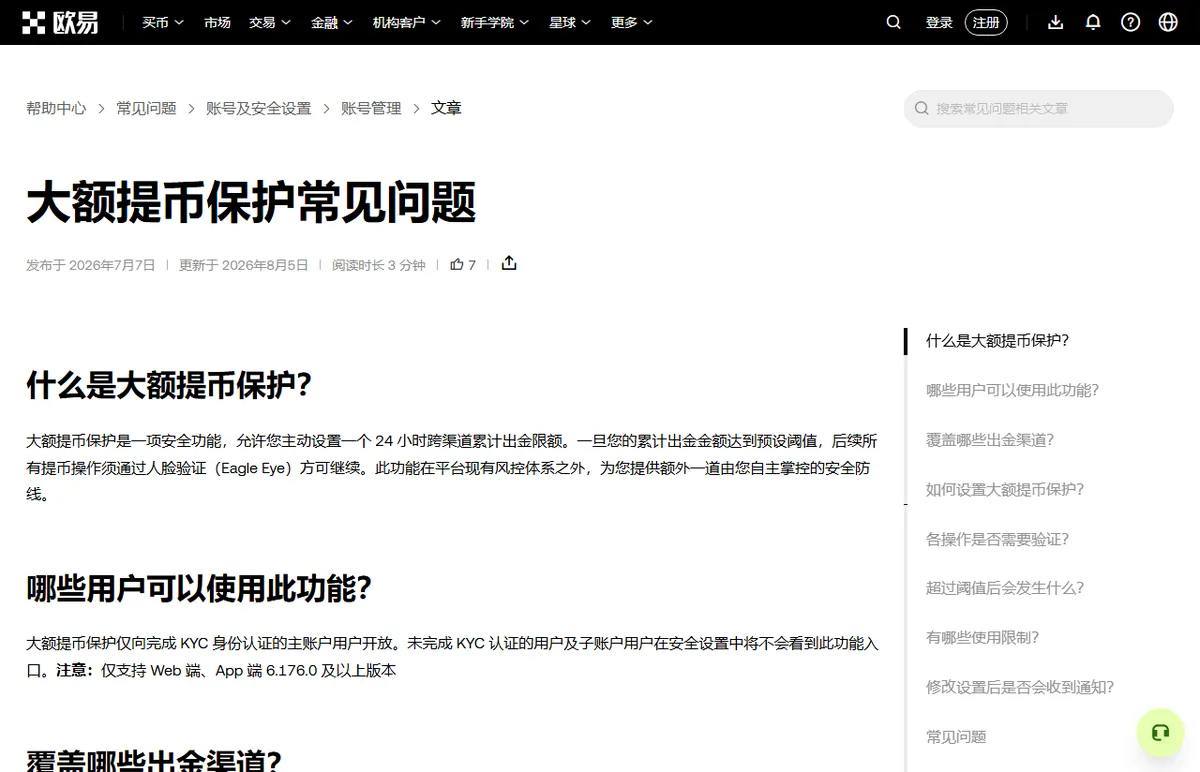Jump to 各操作是否需要验证? in contents
This screenshot has height=772, width=1200.
(998, 539)
